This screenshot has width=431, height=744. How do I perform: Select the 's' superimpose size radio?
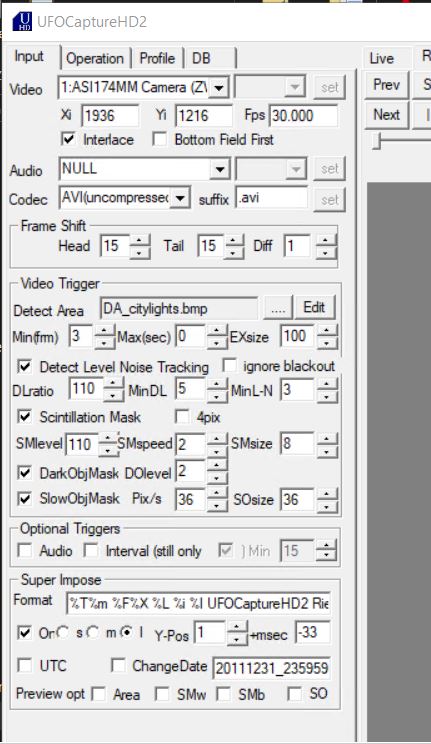[x=63, y=632]
